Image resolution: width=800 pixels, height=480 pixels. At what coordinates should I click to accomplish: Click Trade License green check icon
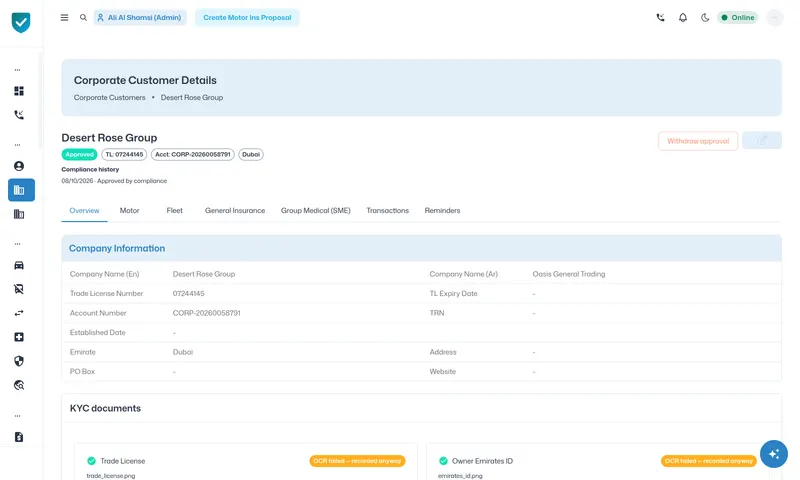tap(91, 461)
